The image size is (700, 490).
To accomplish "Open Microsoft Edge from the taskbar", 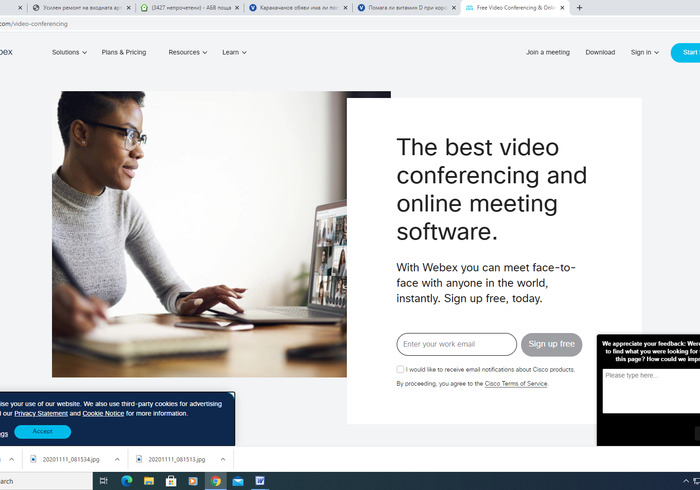I will point(127,481).
